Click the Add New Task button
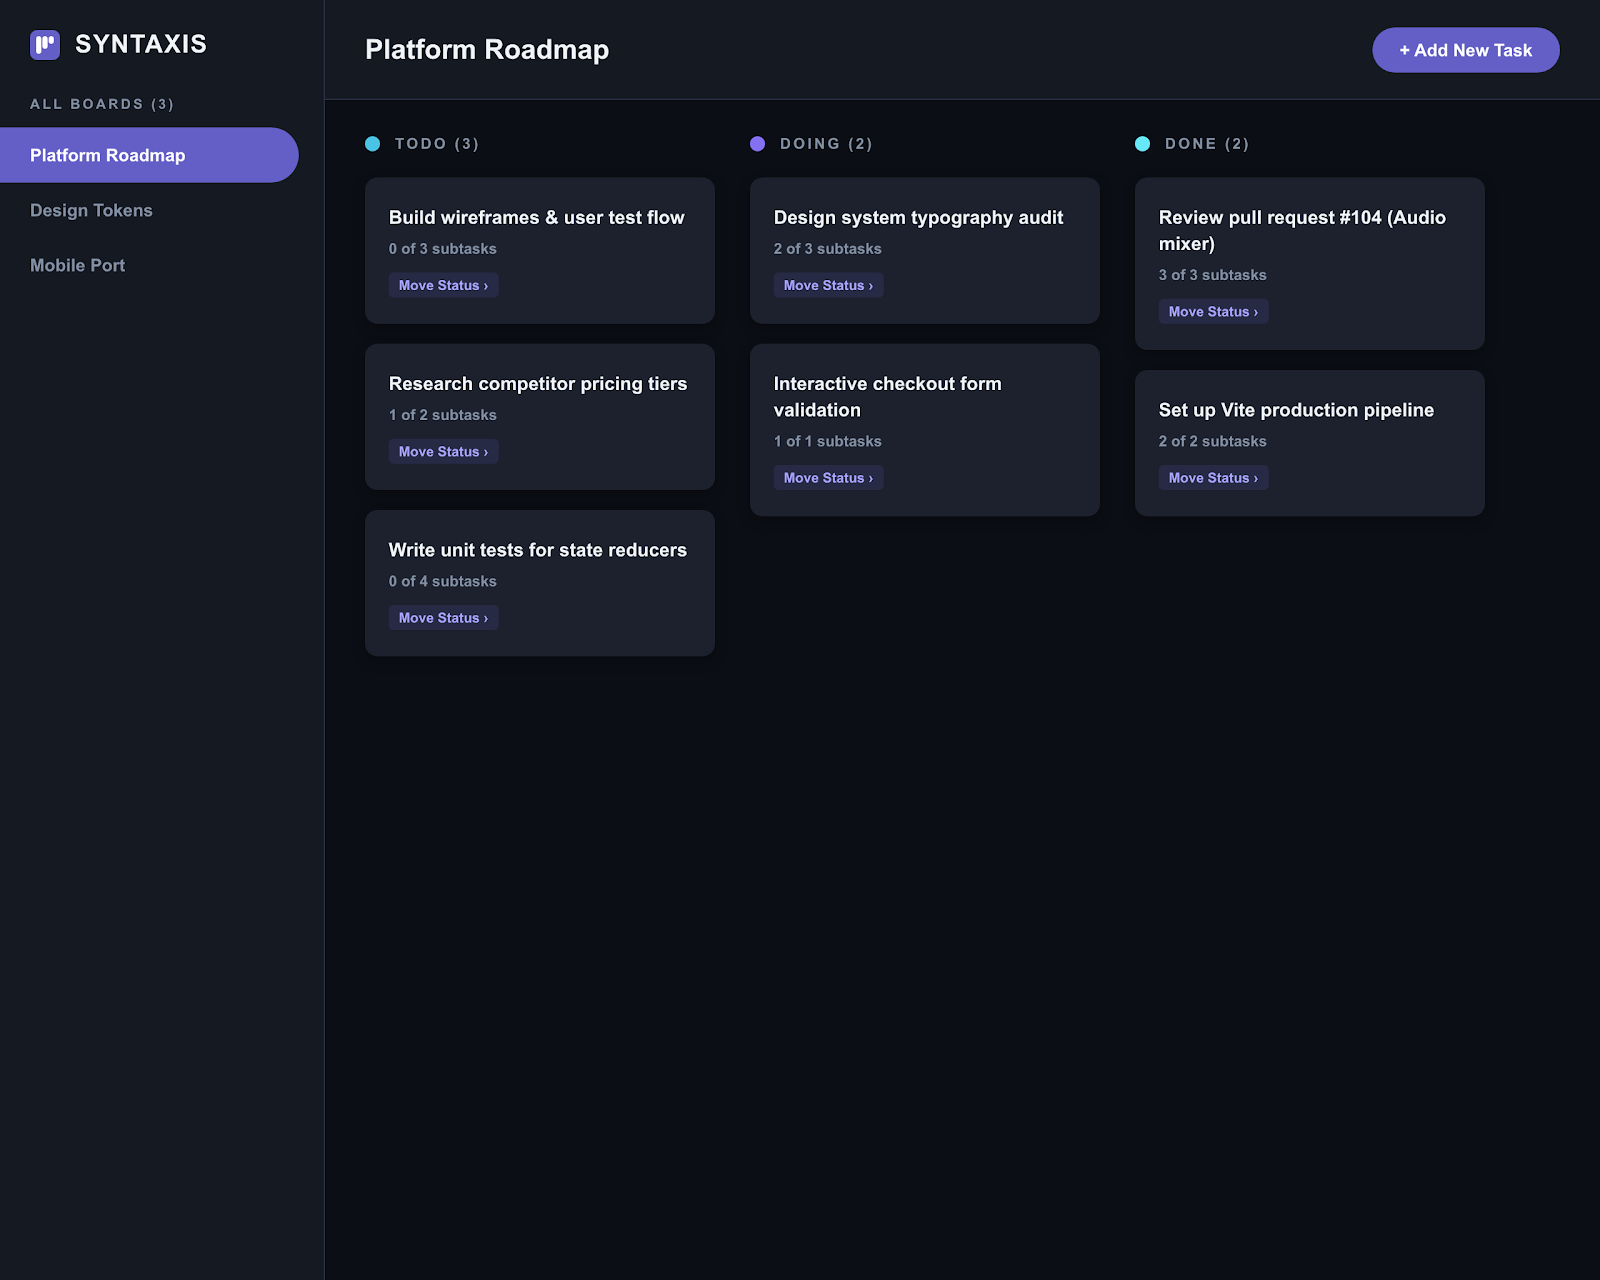Screen dimensions: 1600x1280 tap(1465, 50)
